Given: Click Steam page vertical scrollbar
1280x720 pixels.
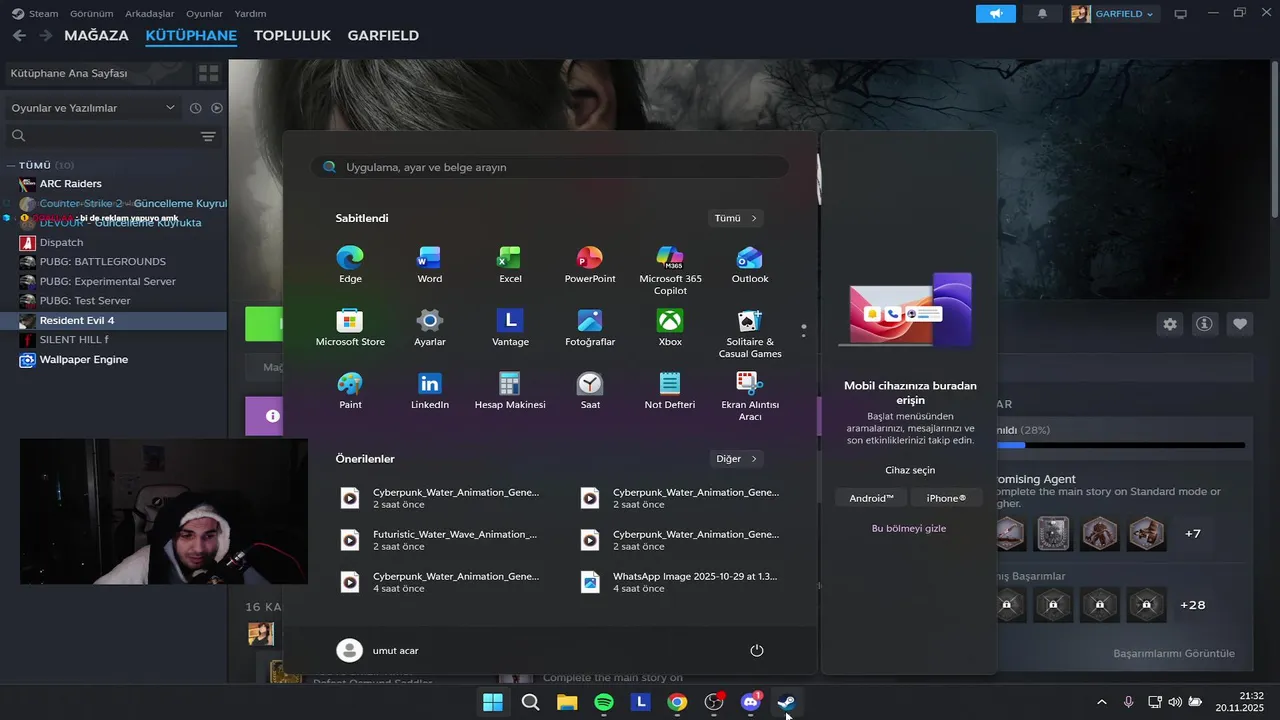Looking at the screenshot, I should click(1274, 140).
